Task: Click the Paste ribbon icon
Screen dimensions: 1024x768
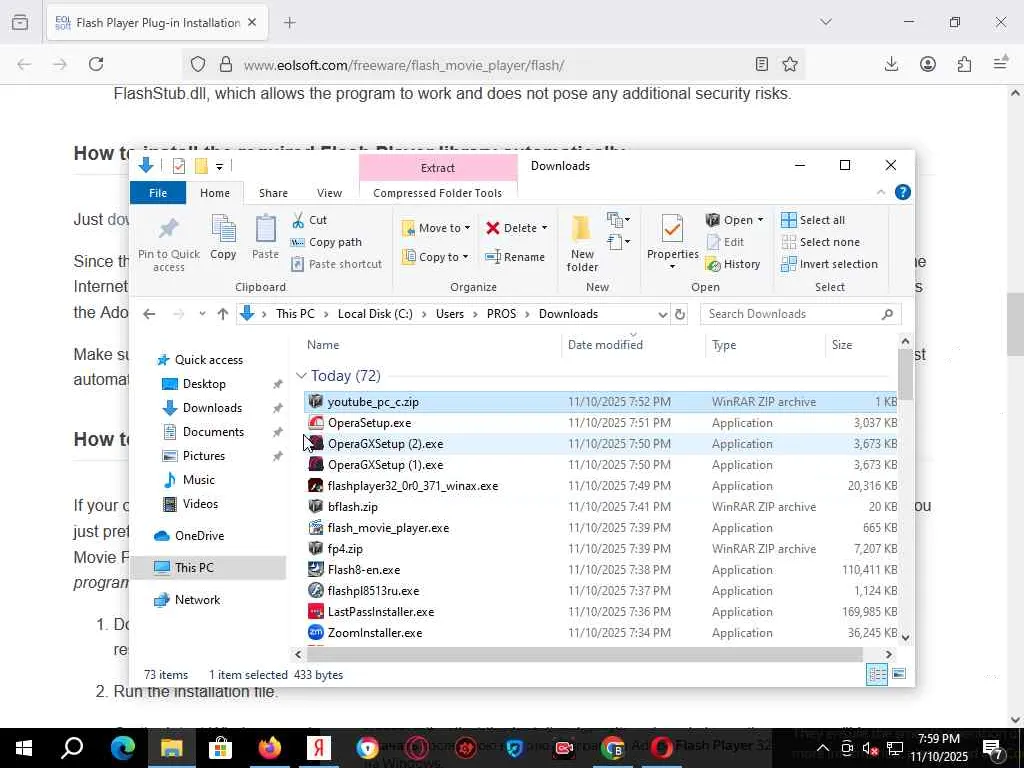Action: pyautogui.click(x=265, y=229)
